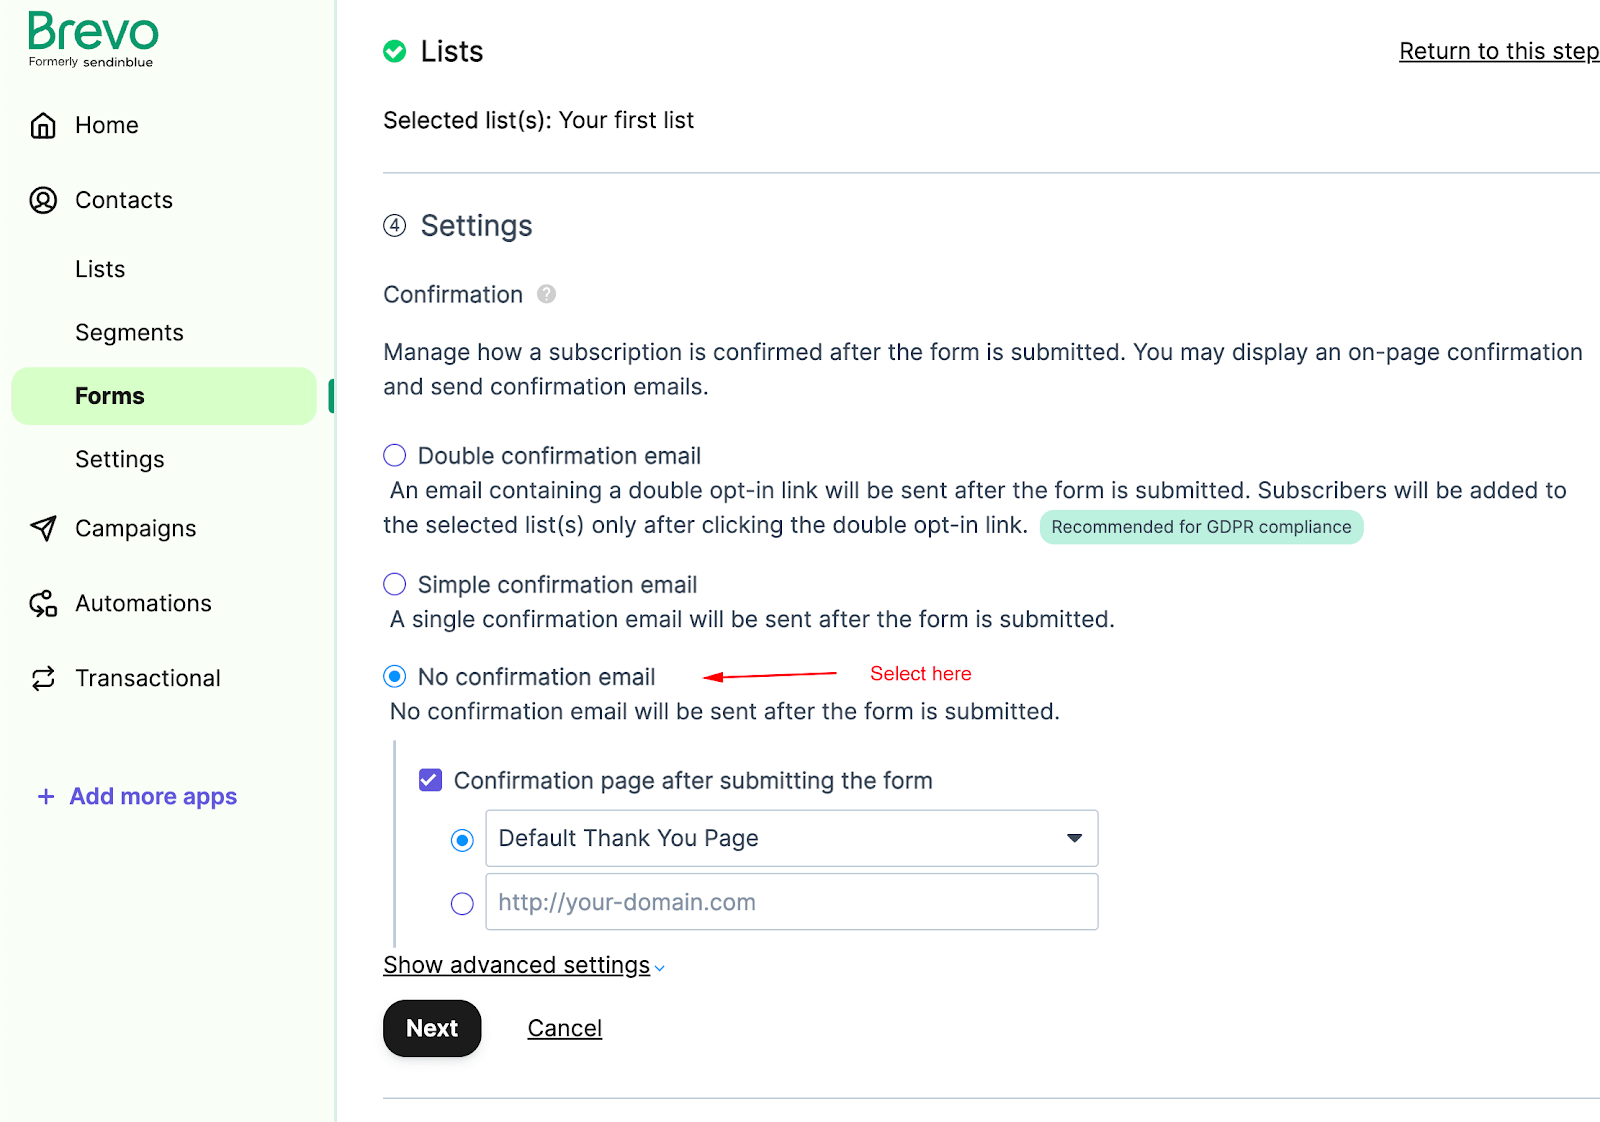Uncheck Confirmation page after submitting checkbox
The height and width of the screenshot is (1122, 1600).
click(x=430, y=780)
